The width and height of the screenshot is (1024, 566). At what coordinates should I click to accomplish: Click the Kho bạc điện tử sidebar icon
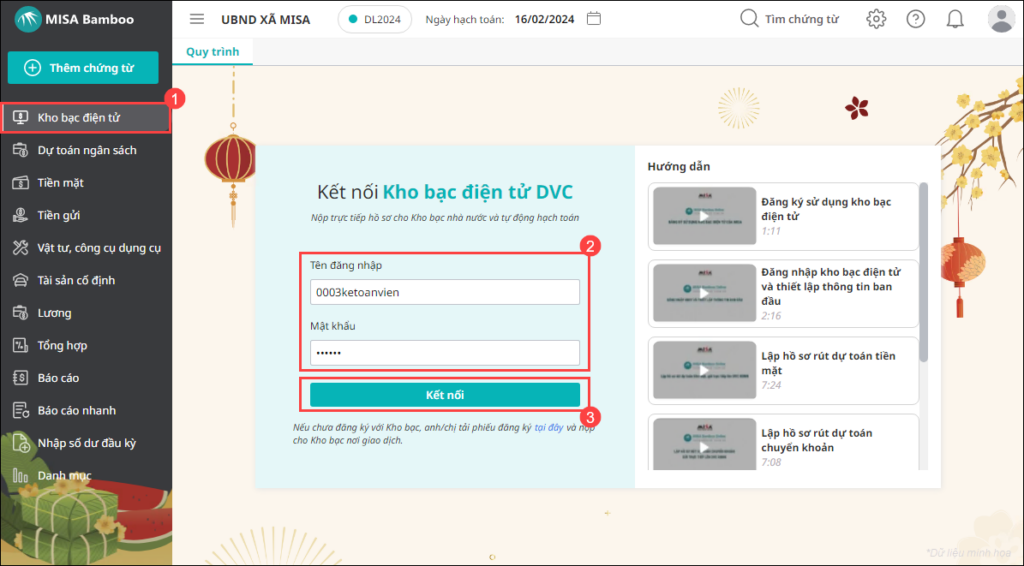20,118
